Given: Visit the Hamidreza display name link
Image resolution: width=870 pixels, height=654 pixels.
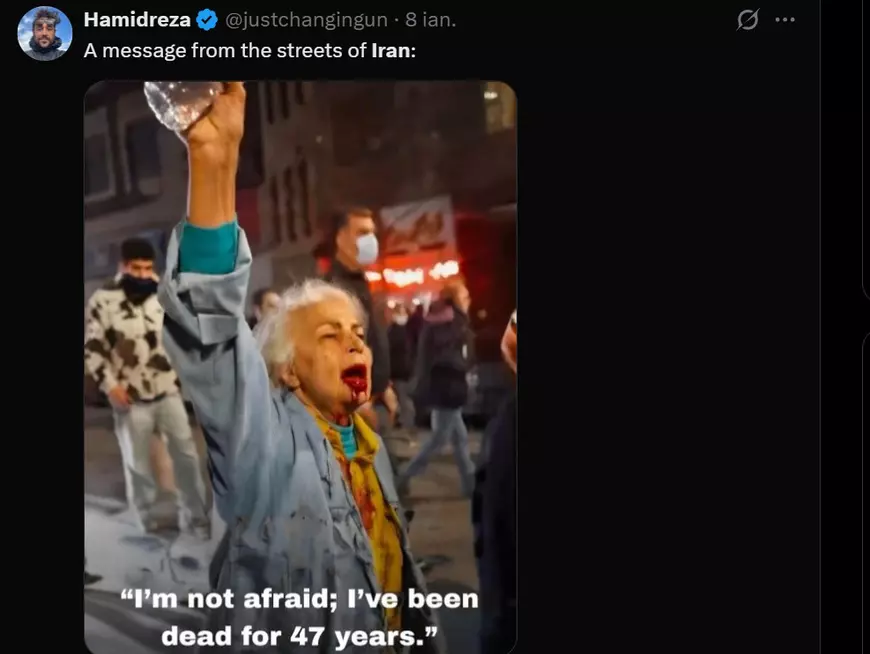Looking at the screenshot, I should tap(137, 19).
